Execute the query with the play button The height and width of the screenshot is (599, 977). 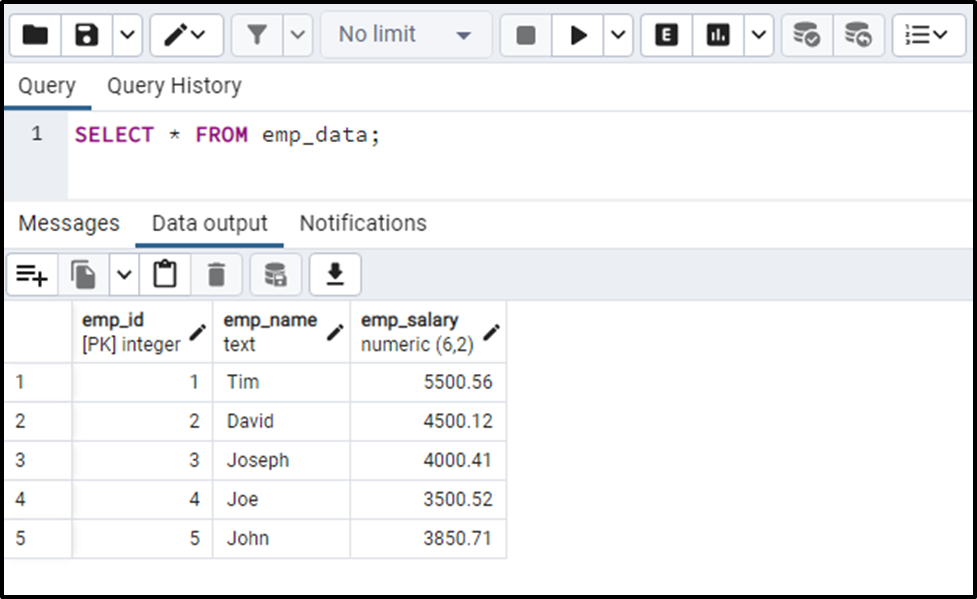pyautogui.click(x=578, y=33)
